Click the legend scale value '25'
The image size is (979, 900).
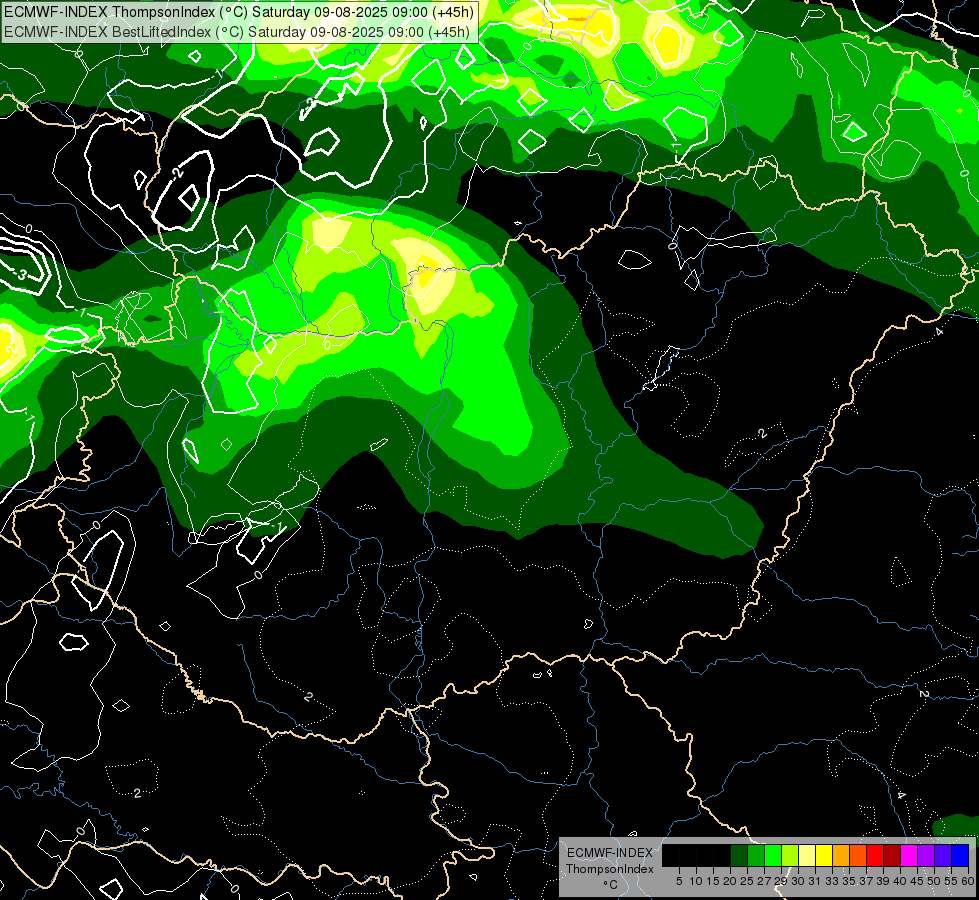pos(747,881)
